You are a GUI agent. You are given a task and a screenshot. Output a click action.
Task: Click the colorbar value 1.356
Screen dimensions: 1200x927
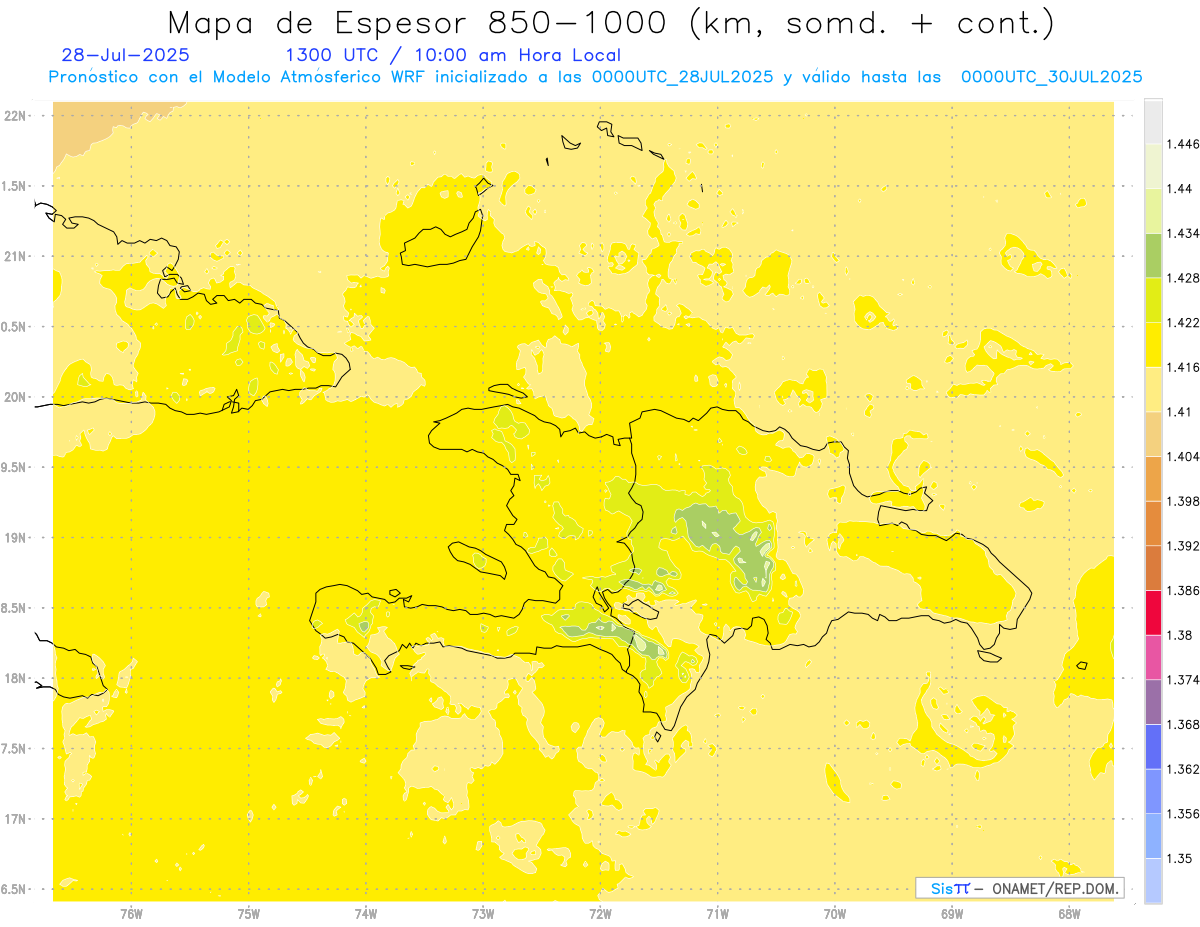pyautogui.click(x=1183, y=813)
